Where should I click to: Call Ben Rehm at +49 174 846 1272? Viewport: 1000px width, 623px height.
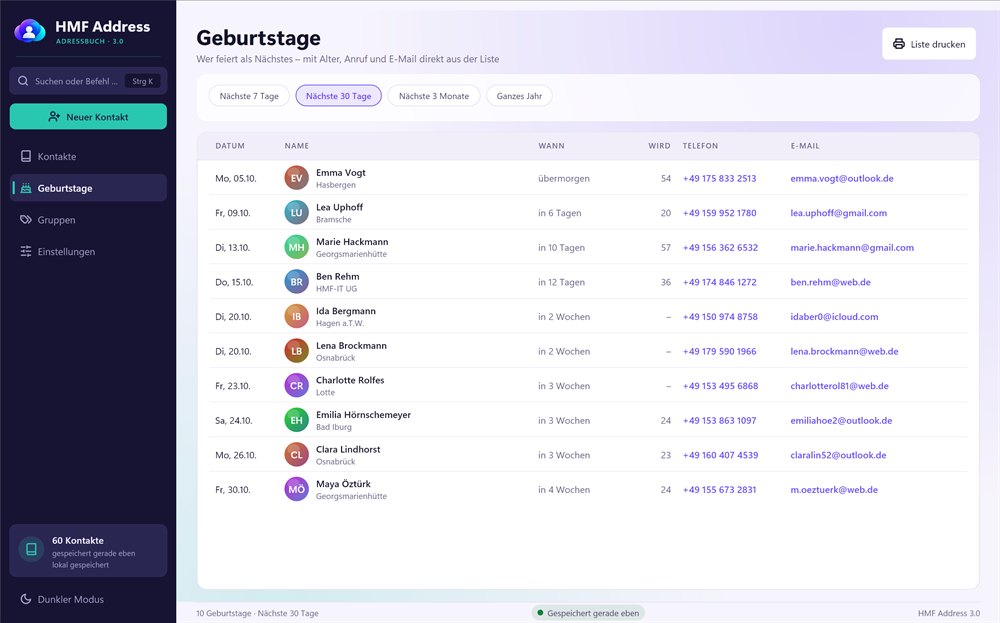(719, 282)
